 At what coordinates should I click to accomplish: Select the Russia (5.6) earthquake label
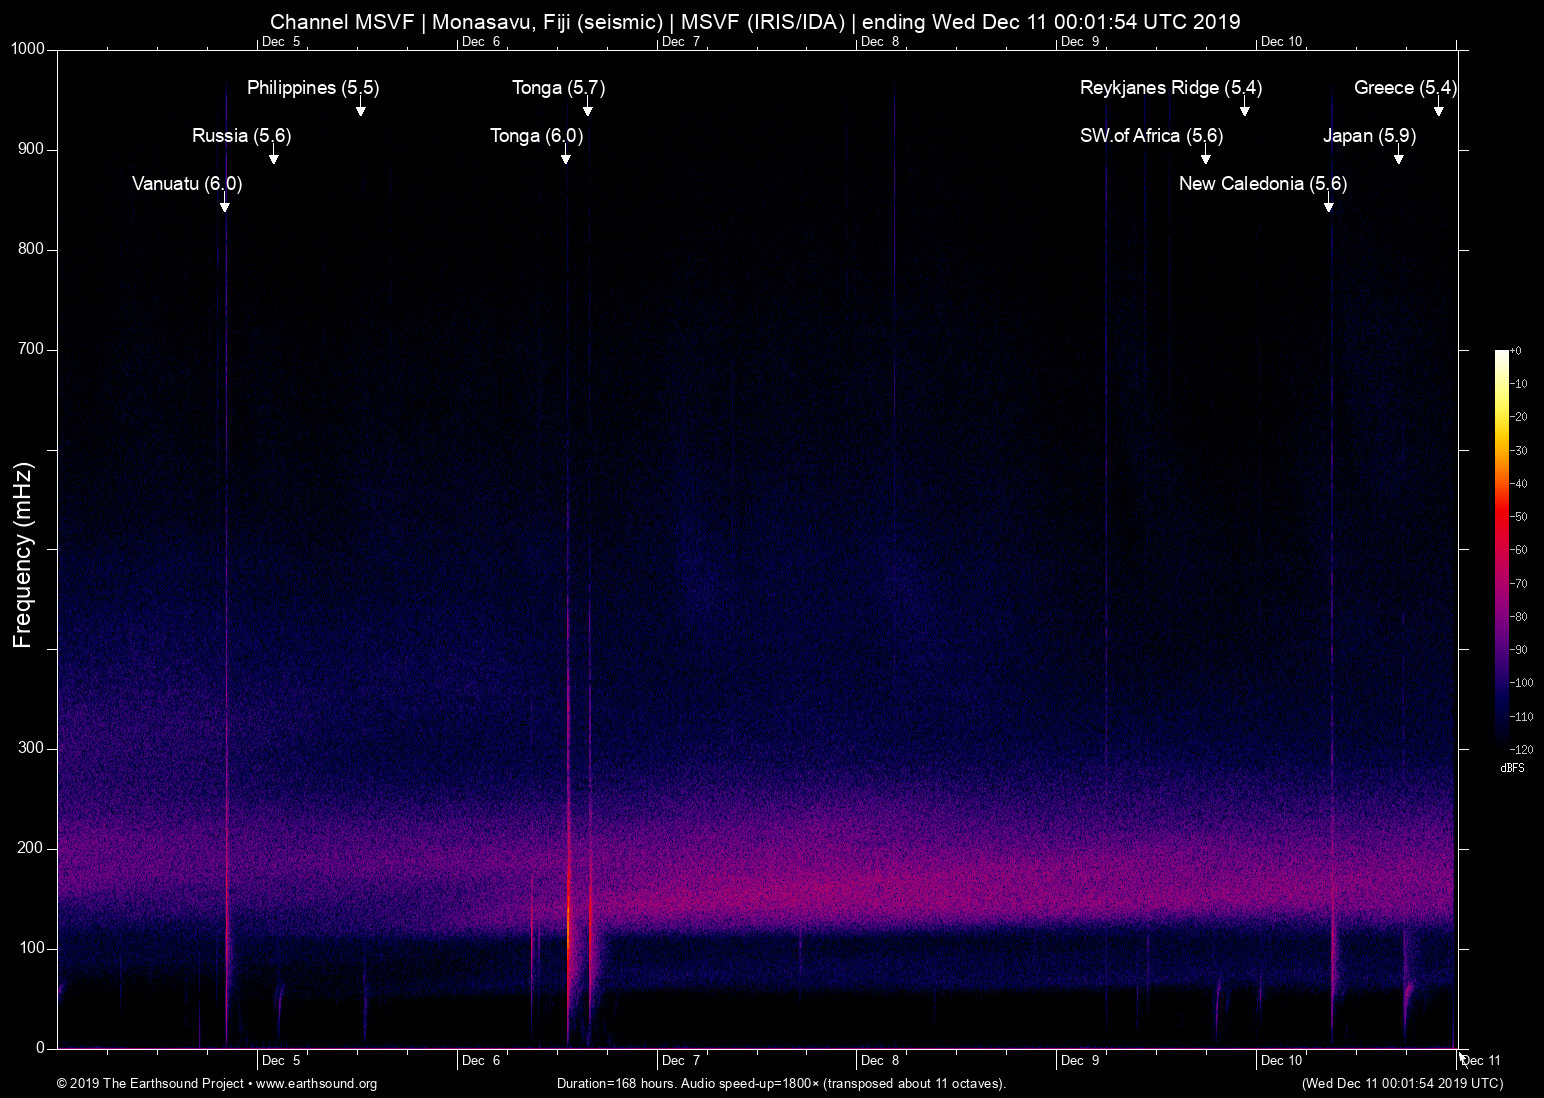coord(242,136)
